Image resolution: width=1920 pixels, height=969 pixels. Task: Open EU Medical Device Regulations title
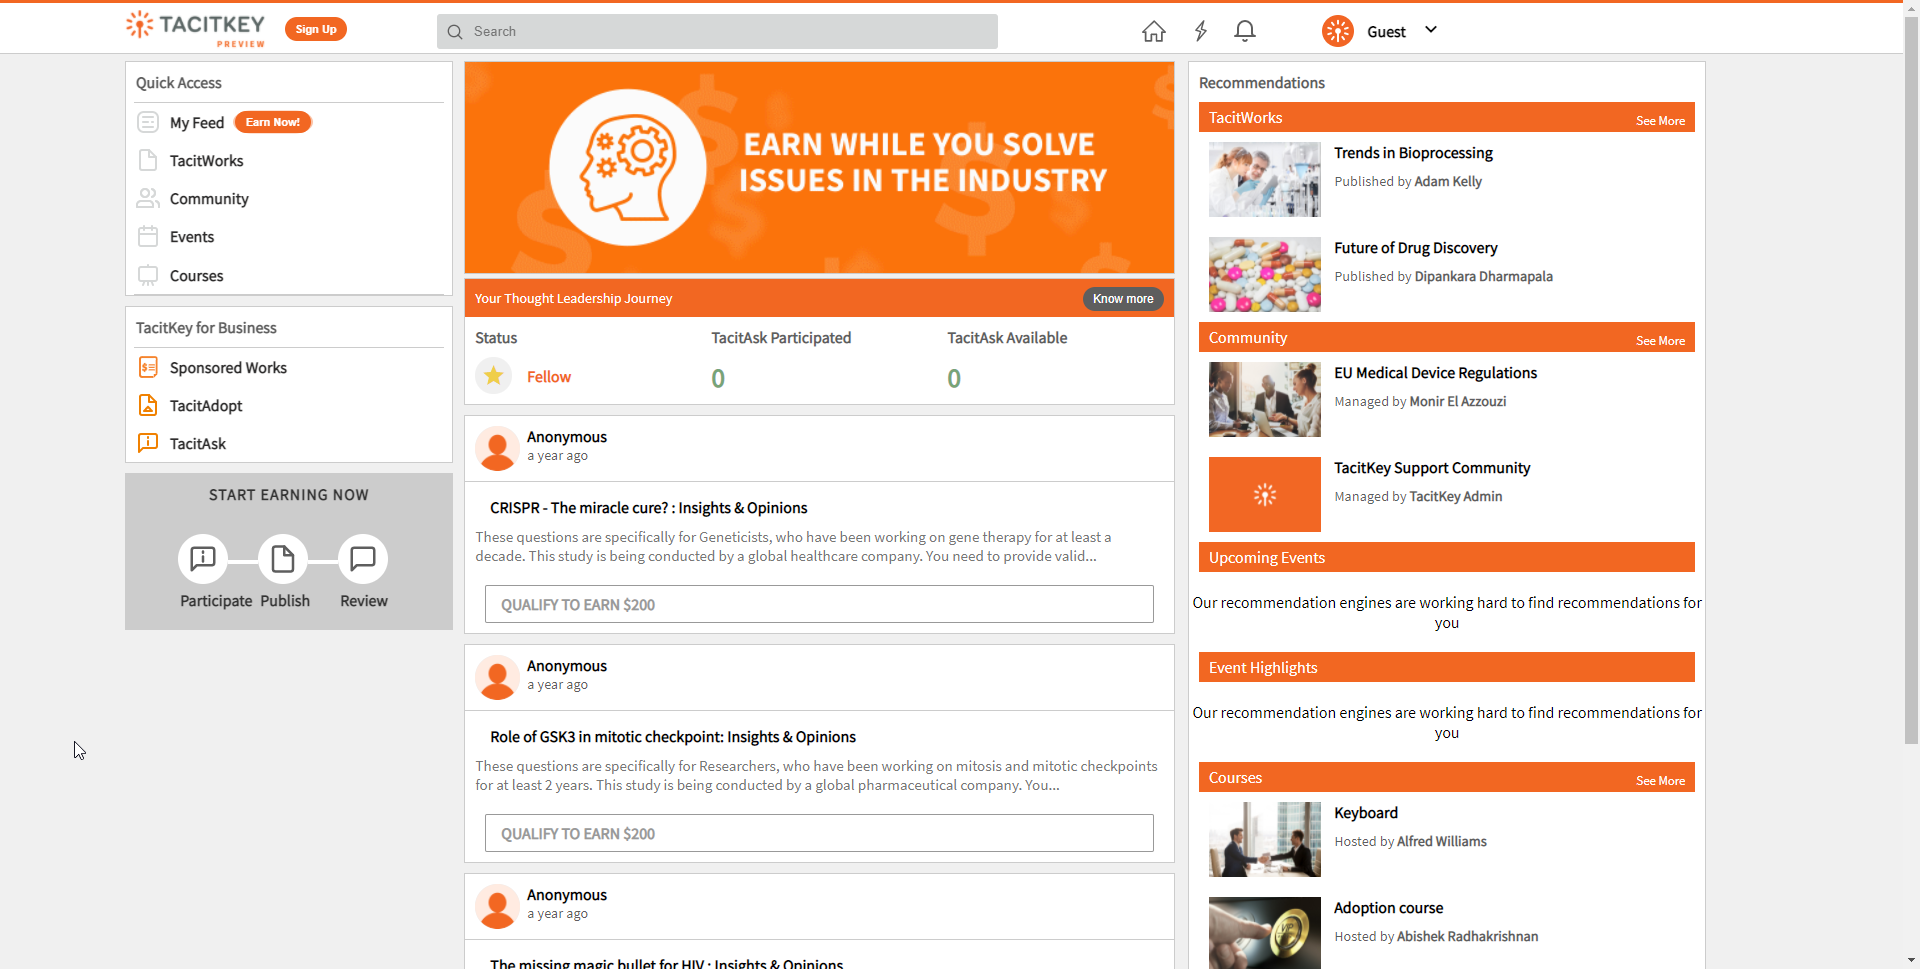(1435, 373)
